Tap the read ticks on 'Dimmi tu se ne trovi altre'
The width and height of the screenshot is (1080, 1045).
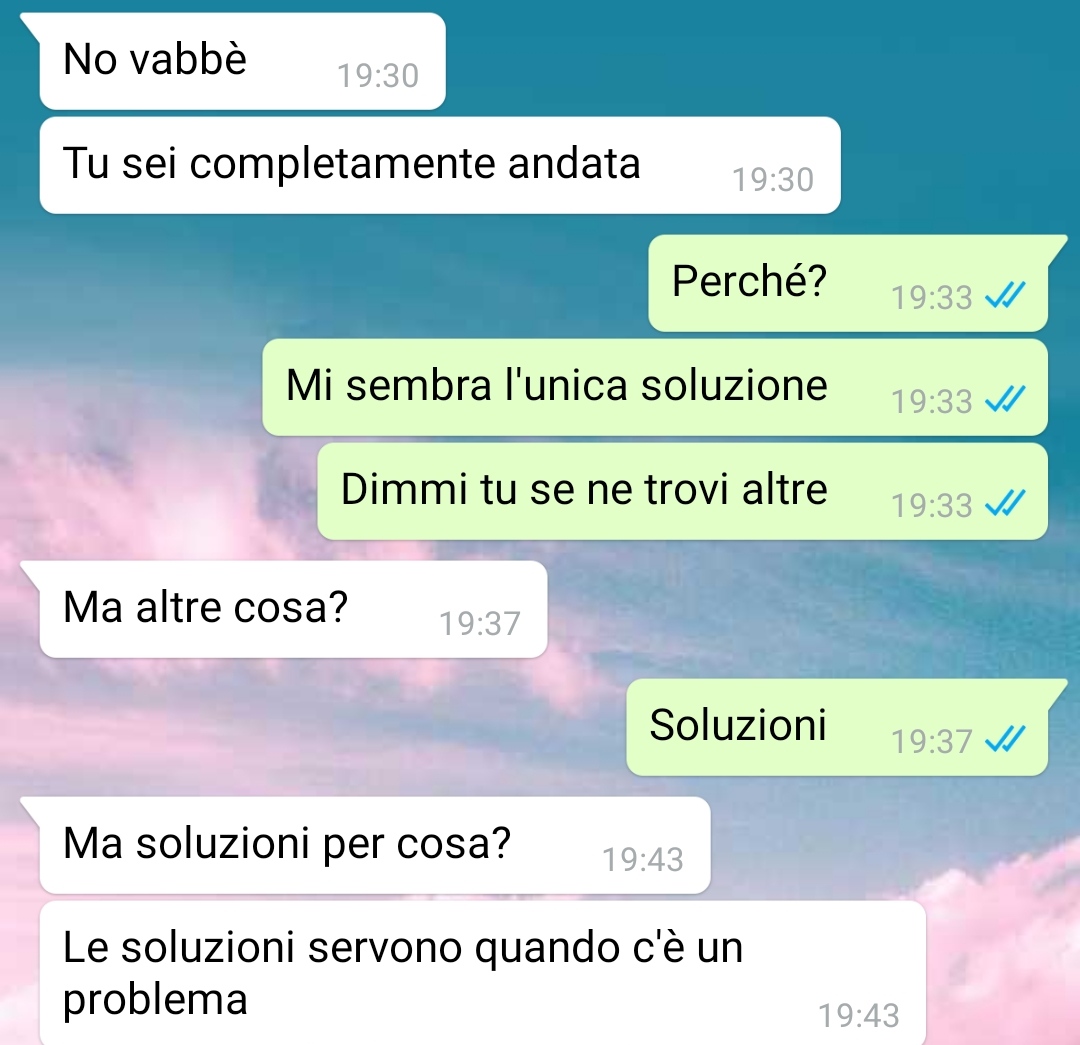1005,504
